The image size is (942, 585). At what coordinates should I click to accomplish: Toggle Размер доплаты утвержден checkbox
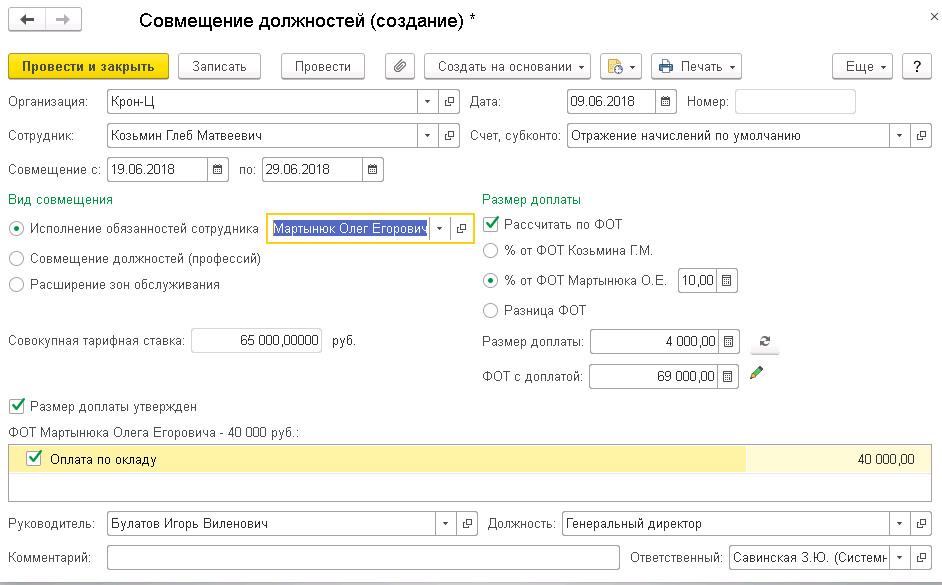17,407
